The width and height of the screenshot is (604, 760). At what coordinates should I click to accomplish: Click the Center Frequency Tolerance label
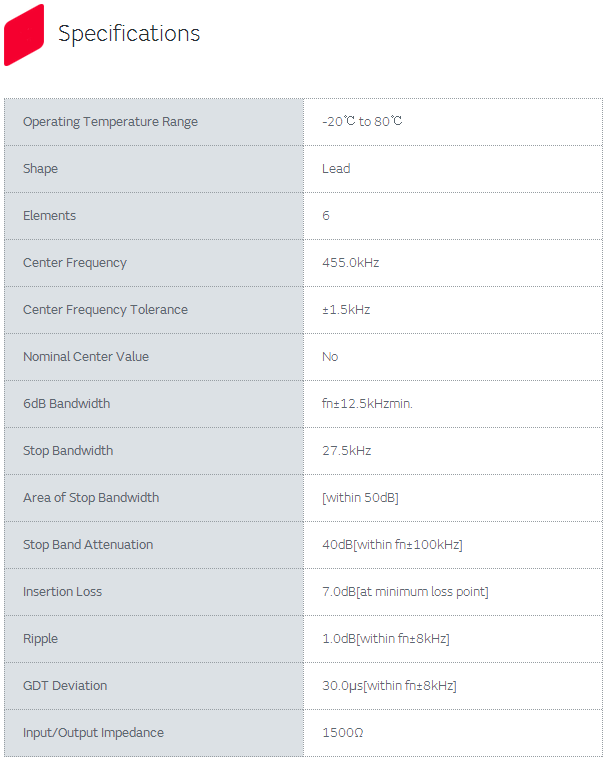(105, 310)
